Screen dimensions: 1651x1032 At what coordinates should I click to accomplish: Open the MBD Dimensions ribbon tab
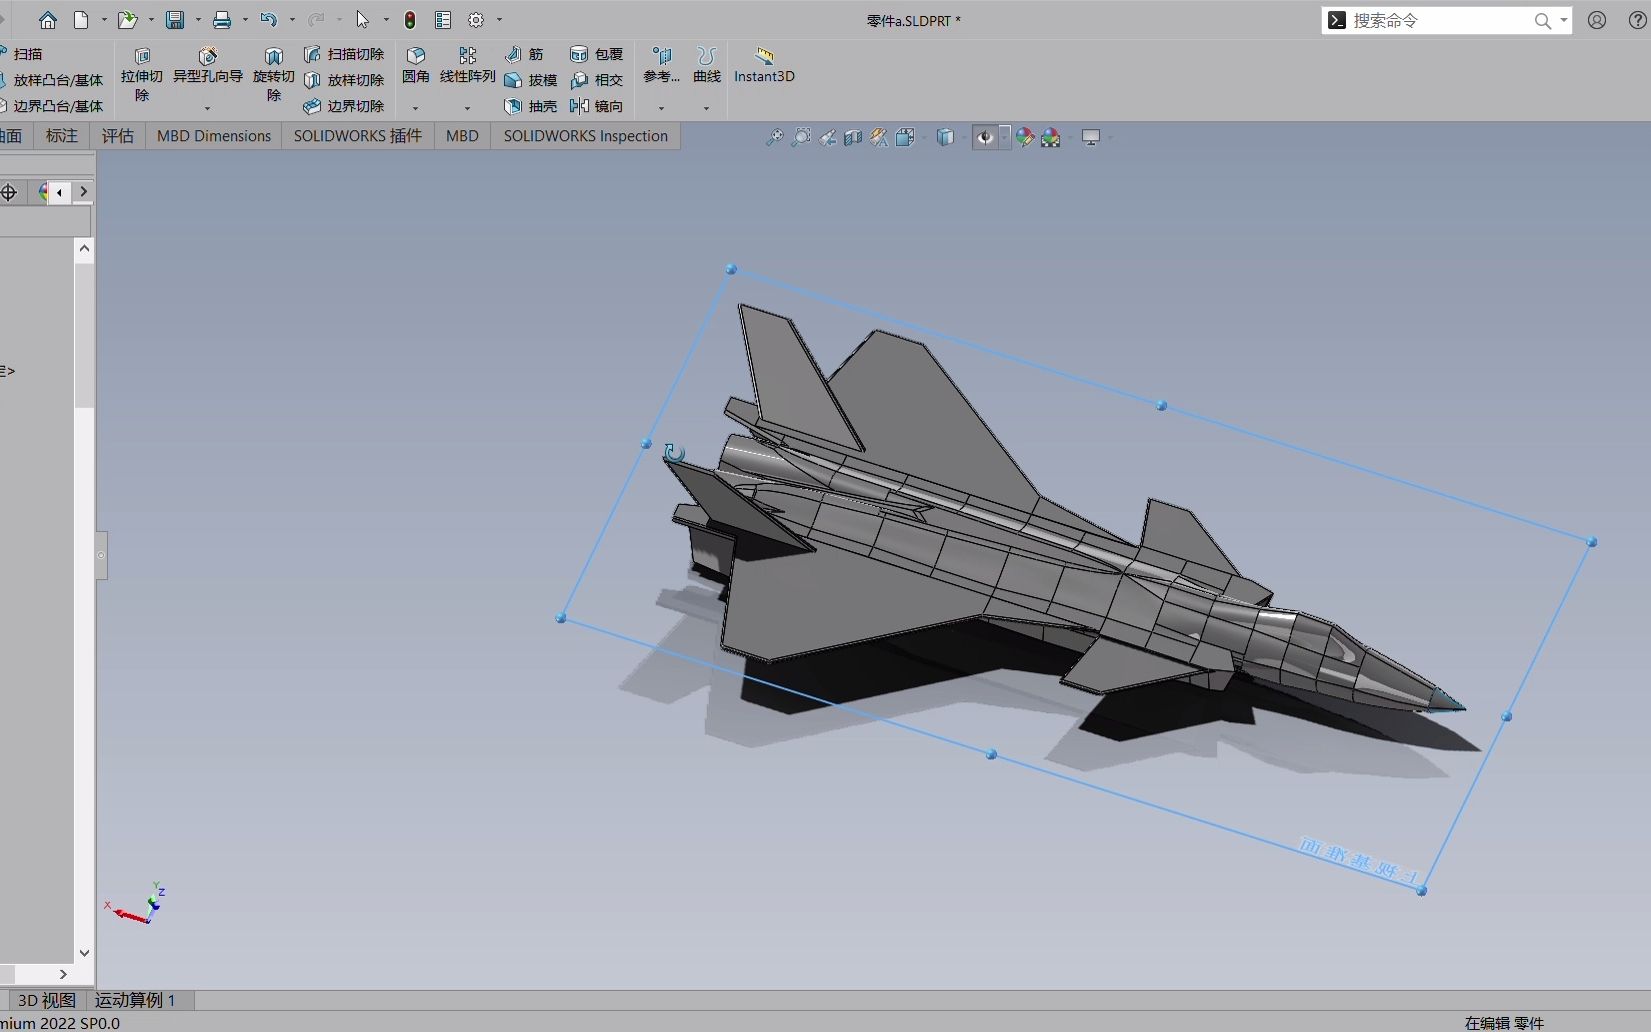[213, 135]
